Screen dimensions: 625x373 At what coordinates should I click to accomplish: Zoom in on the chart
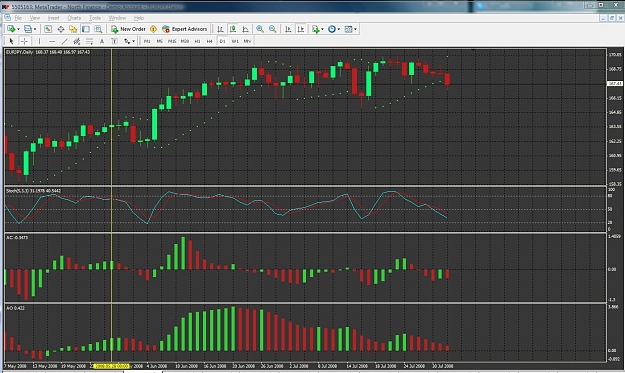(x=260, y=29)
